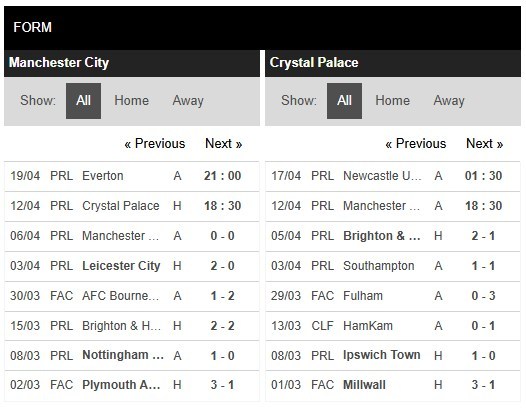Go to Next Manchester City fixtures

223,144
